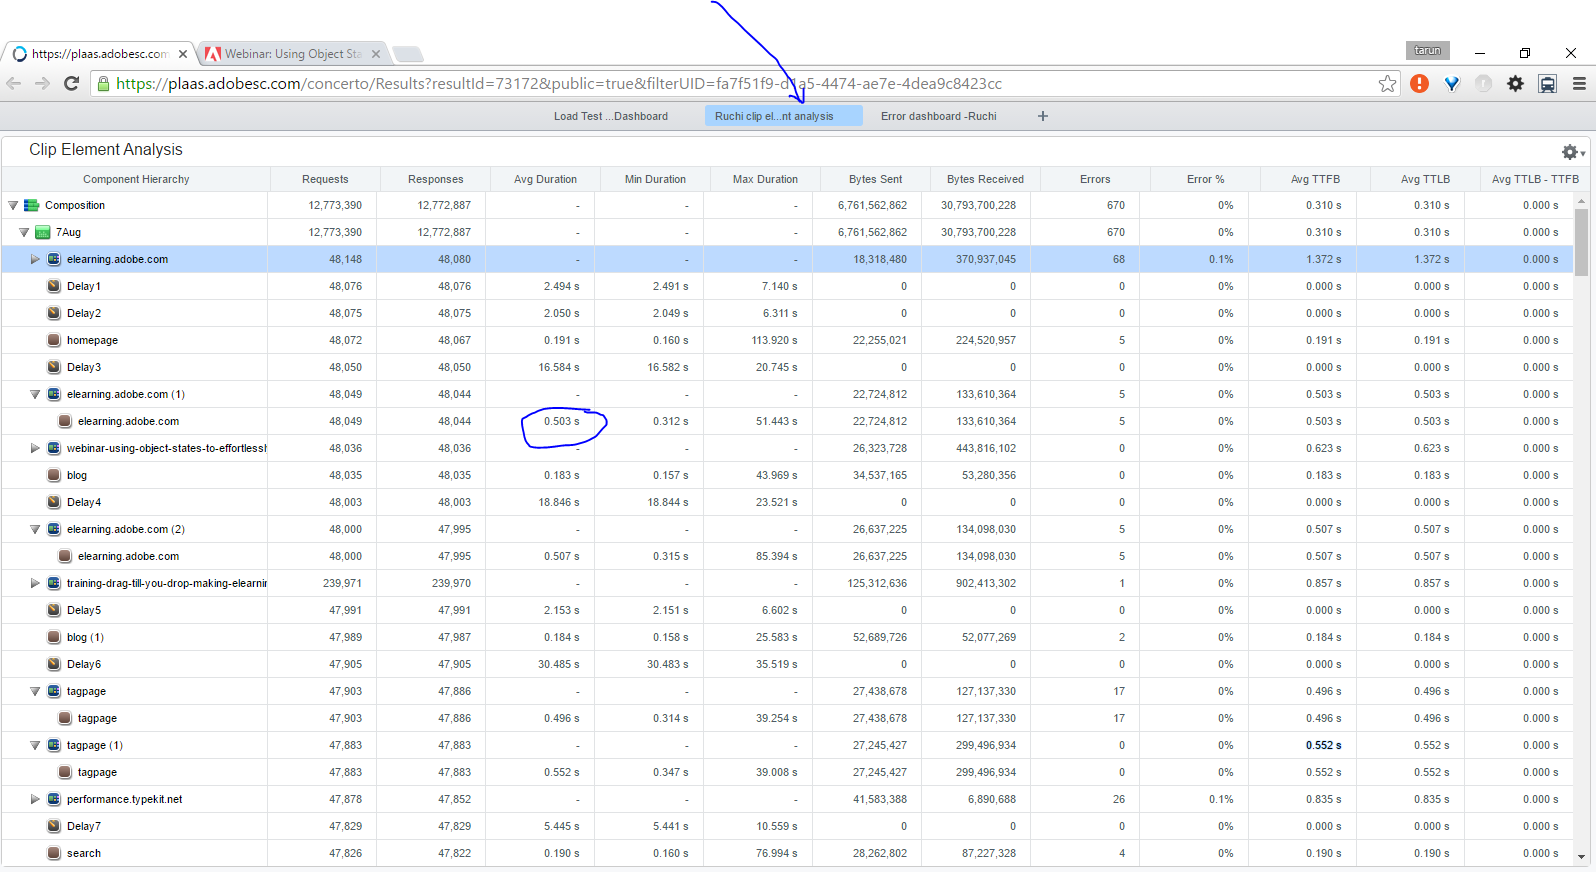Open the panel settings gear icon
Screen dimensions: 1596x887
[x=1570, y=152]
